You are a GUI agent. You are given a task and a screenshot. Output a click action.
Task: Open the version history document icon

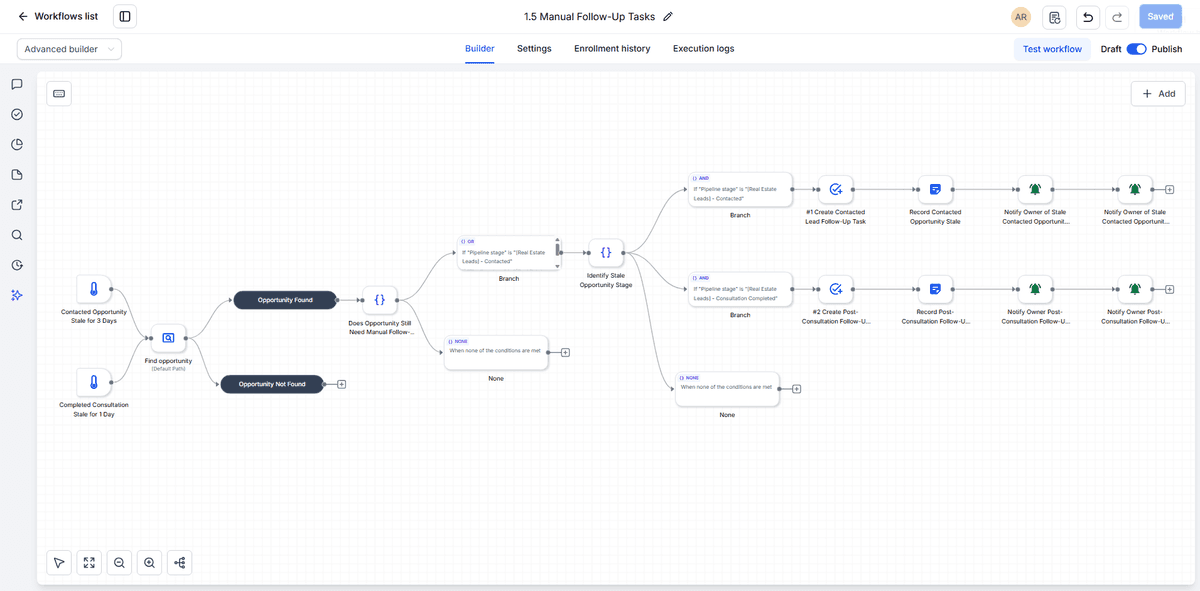pyautogui.click(x=1054, y=16)
